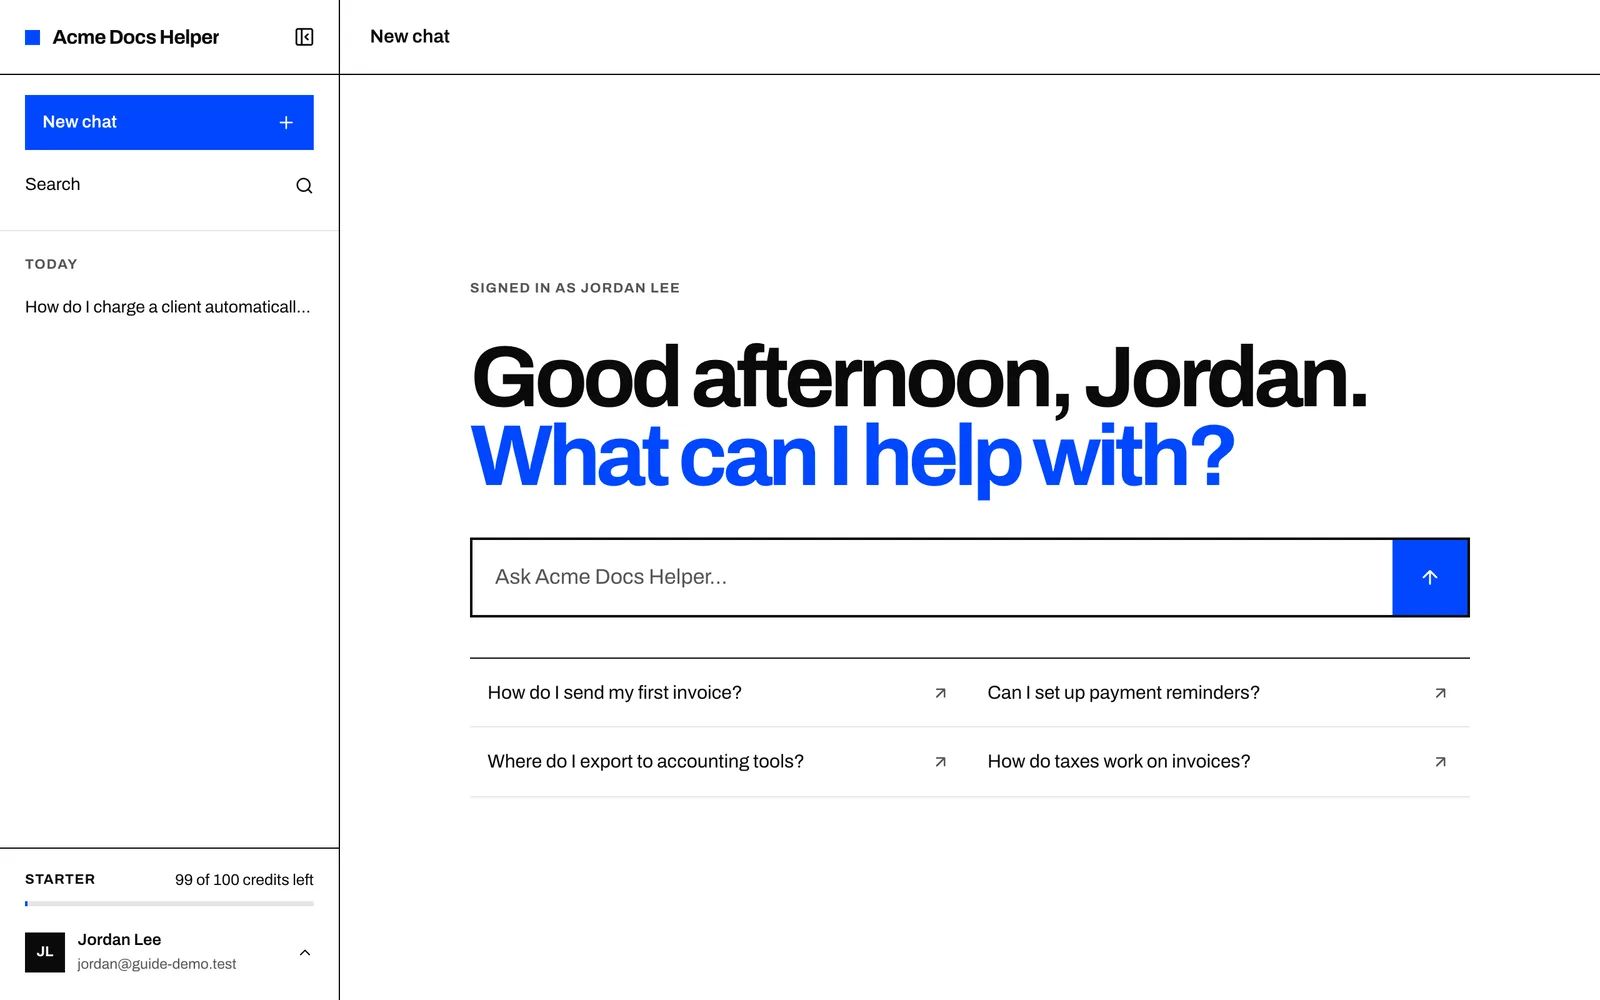The height and width of the screenshot is (1000, 1600).
Task: Click the 'Good afternoon, Jordan.' heading
Action: 919,378
